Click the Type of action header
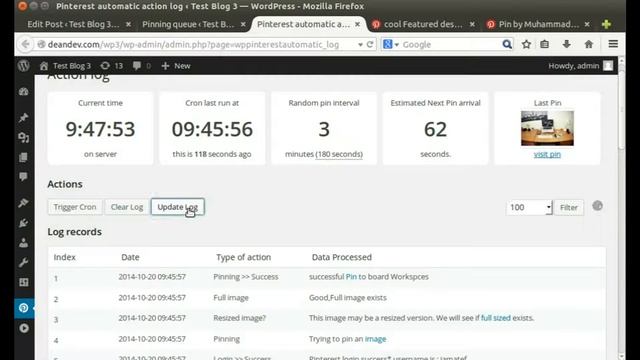Viewport: 640px width, 360px height. 243,257
